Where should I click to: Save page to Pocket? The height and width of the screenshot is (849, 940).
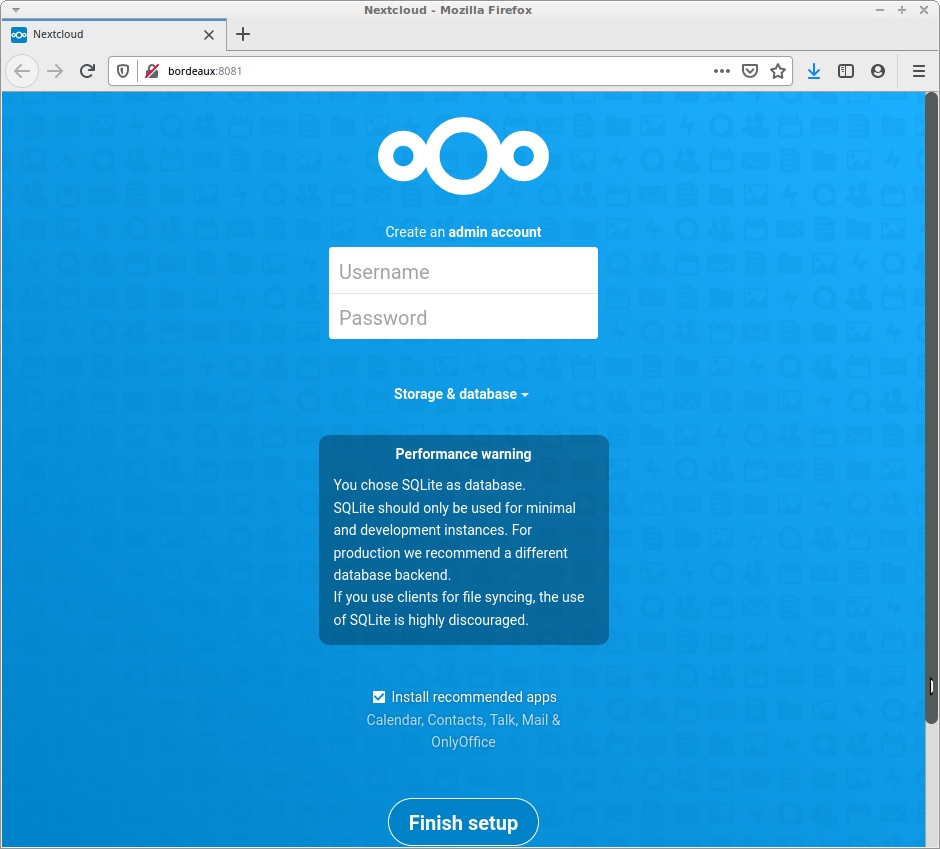click(x=749, y=71)
